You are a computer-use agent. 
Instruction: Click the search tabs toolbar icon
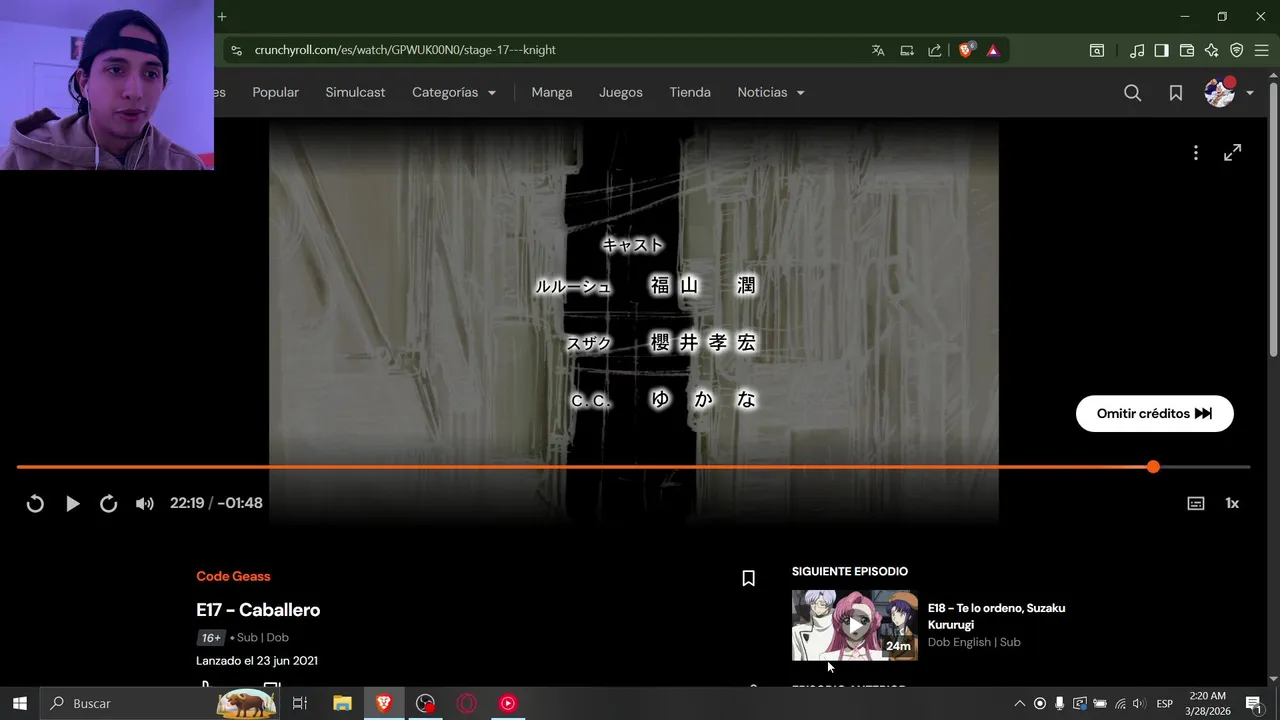(1097, 50)
